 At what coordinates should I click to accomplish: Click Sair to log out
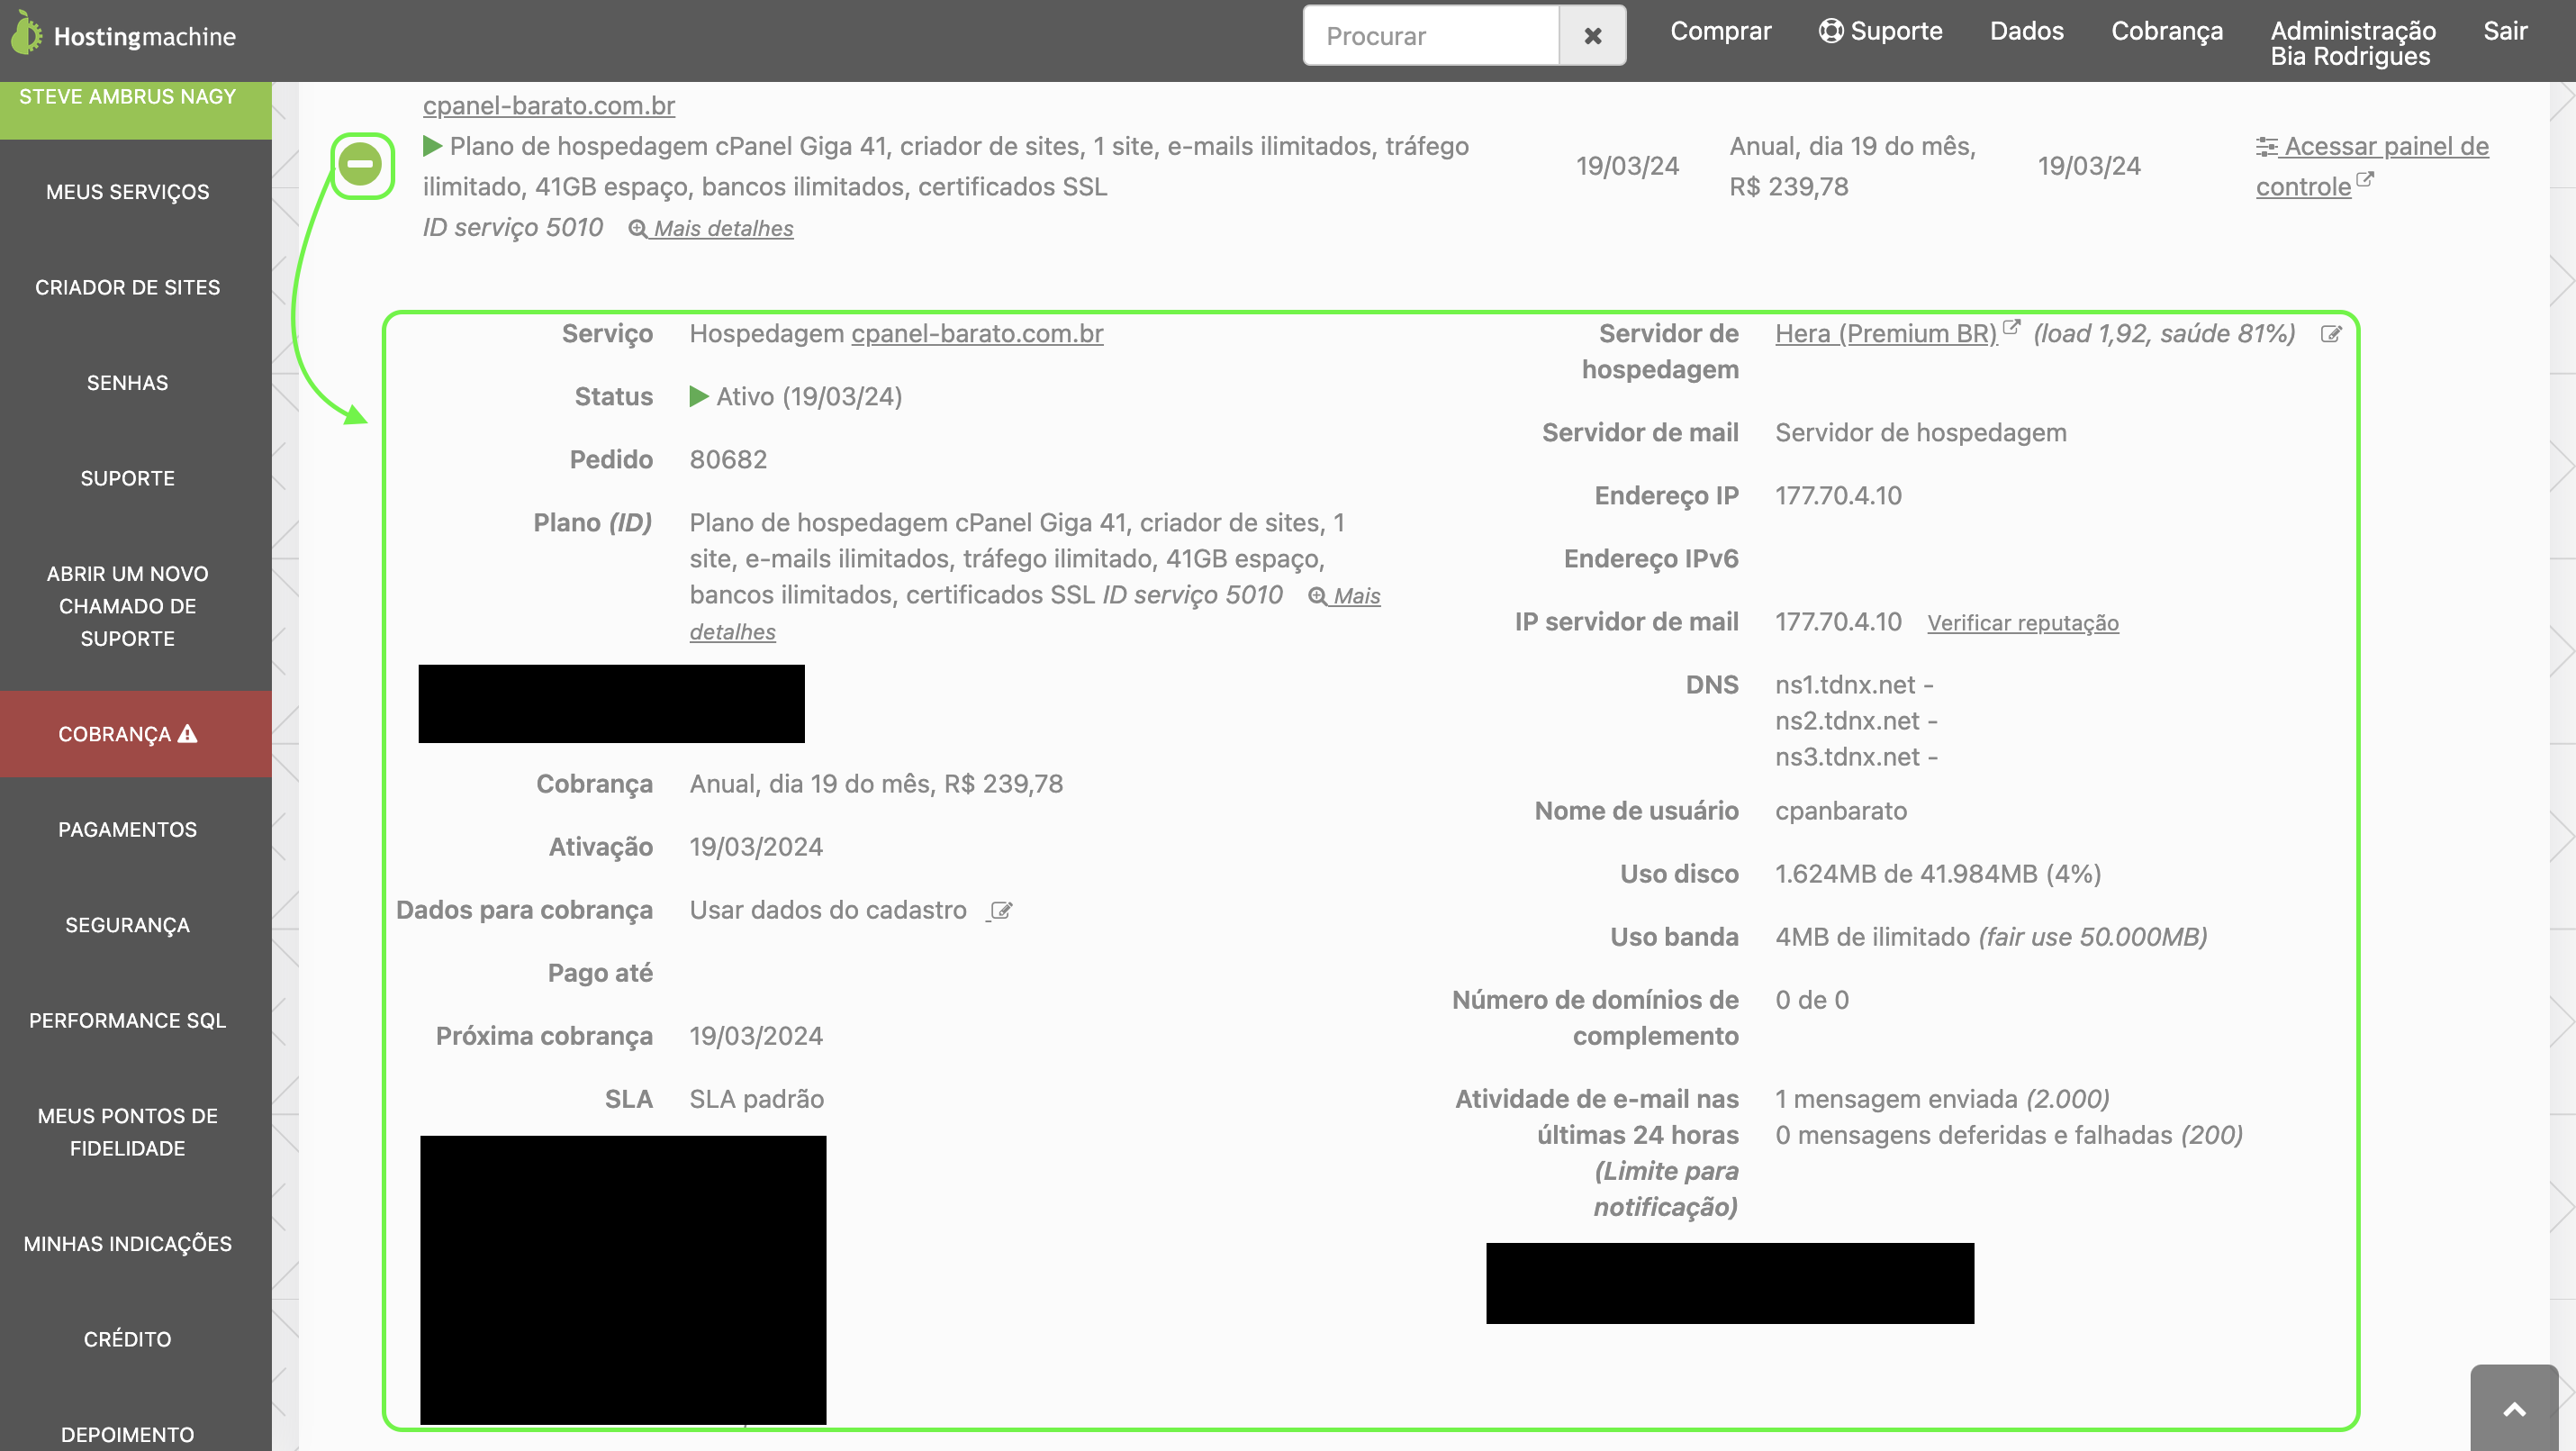2505,31
